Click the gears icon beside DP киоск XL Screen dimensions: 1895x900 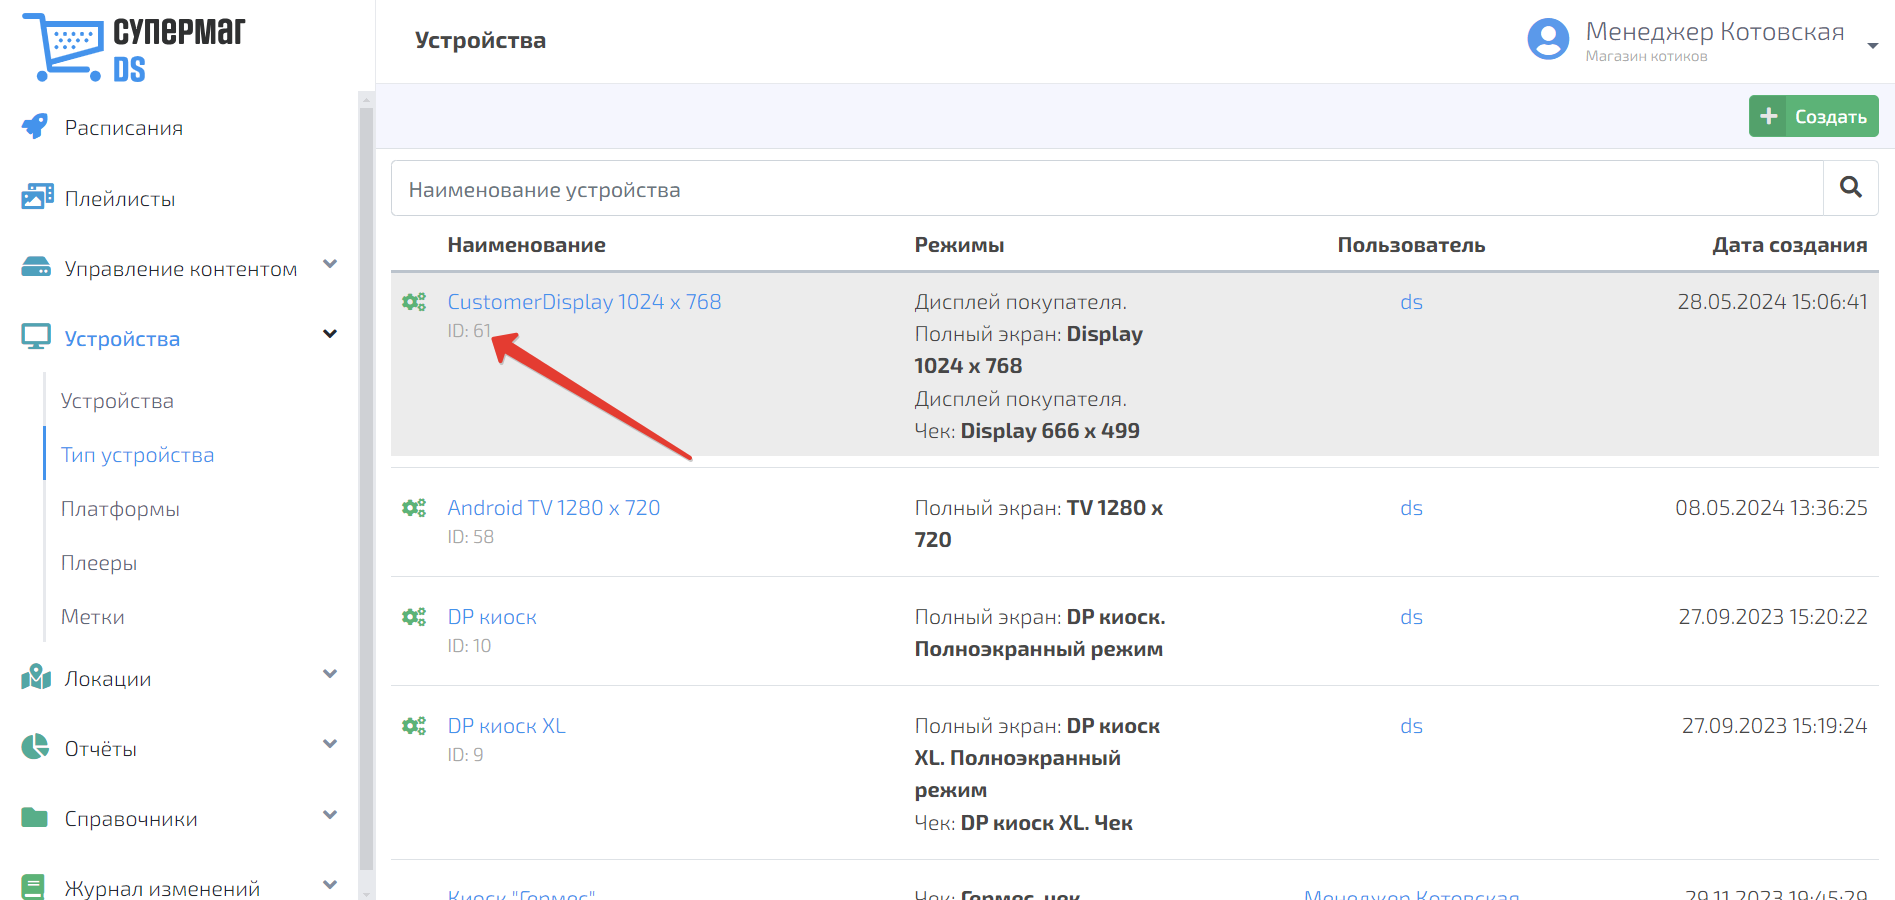point(414,726)
